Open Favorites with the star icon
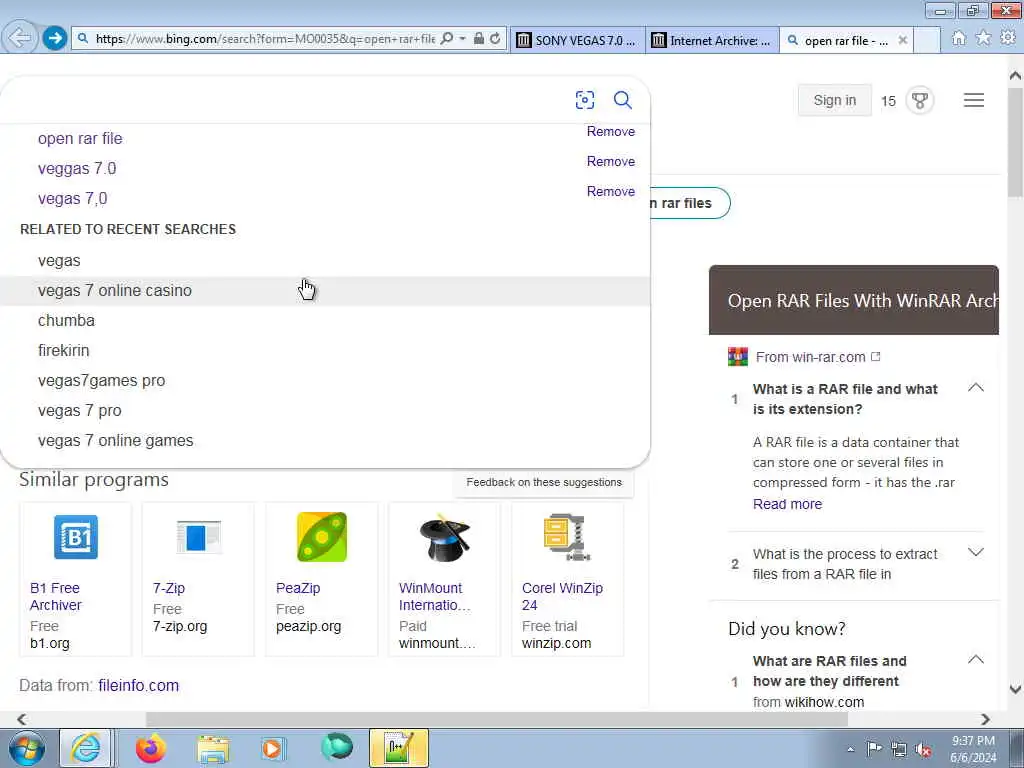The width and height of the screenshot is (1024, 768). tap(983, 39)
